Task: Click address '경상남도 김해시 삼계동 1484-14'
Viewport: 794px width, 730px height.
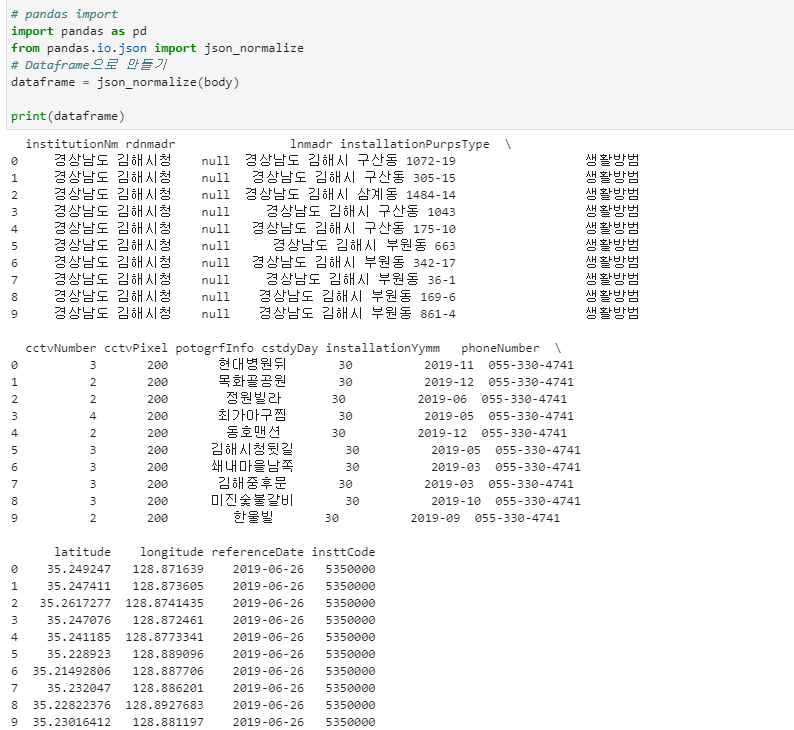Action: 350,195
